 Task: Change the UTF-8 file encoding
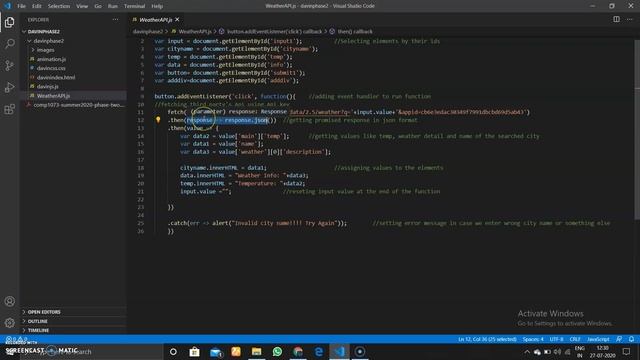pyautogui.click(x=556, y=339)
